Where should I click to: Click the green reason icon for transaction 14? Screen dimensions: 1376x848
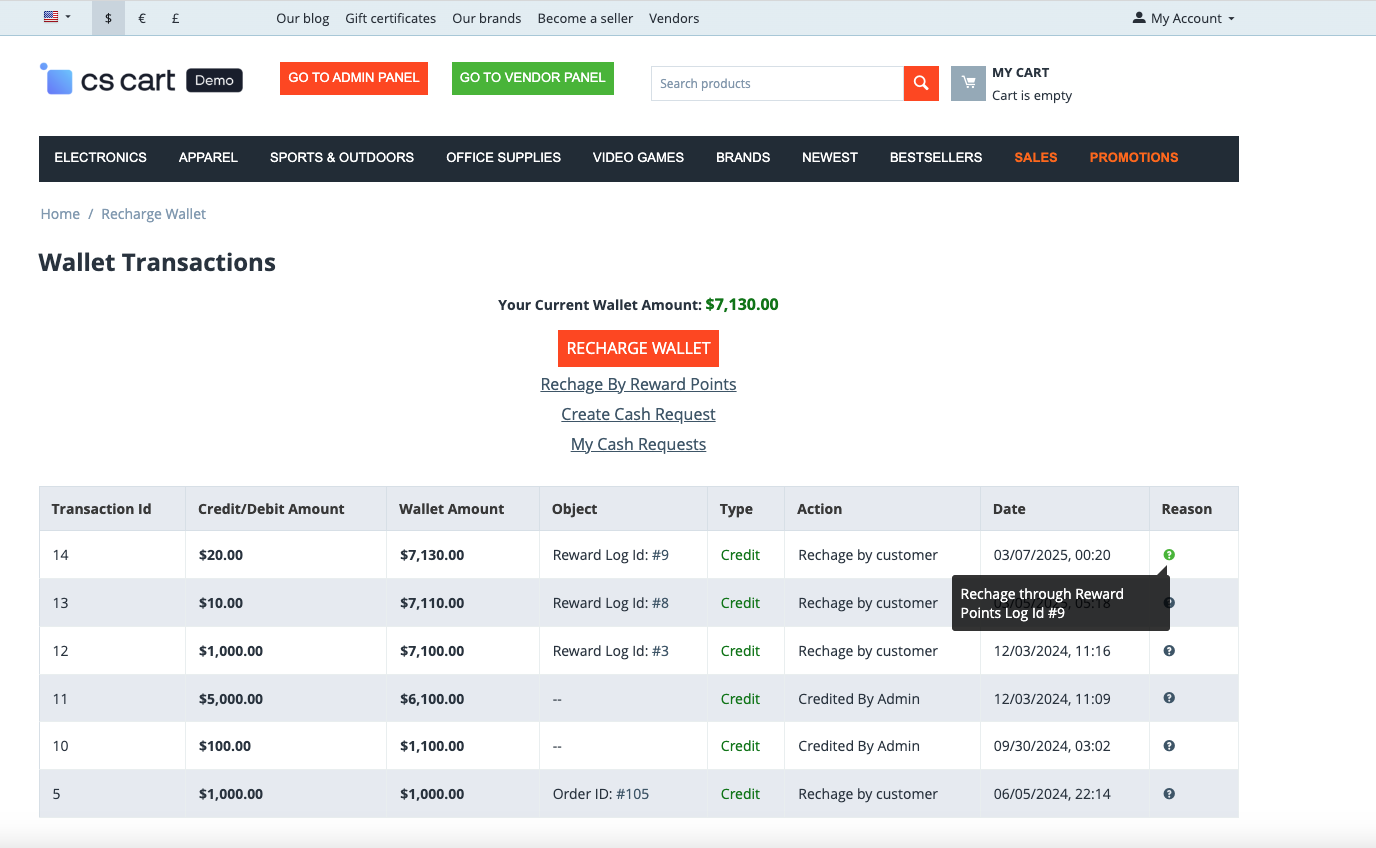(1169, 555)
